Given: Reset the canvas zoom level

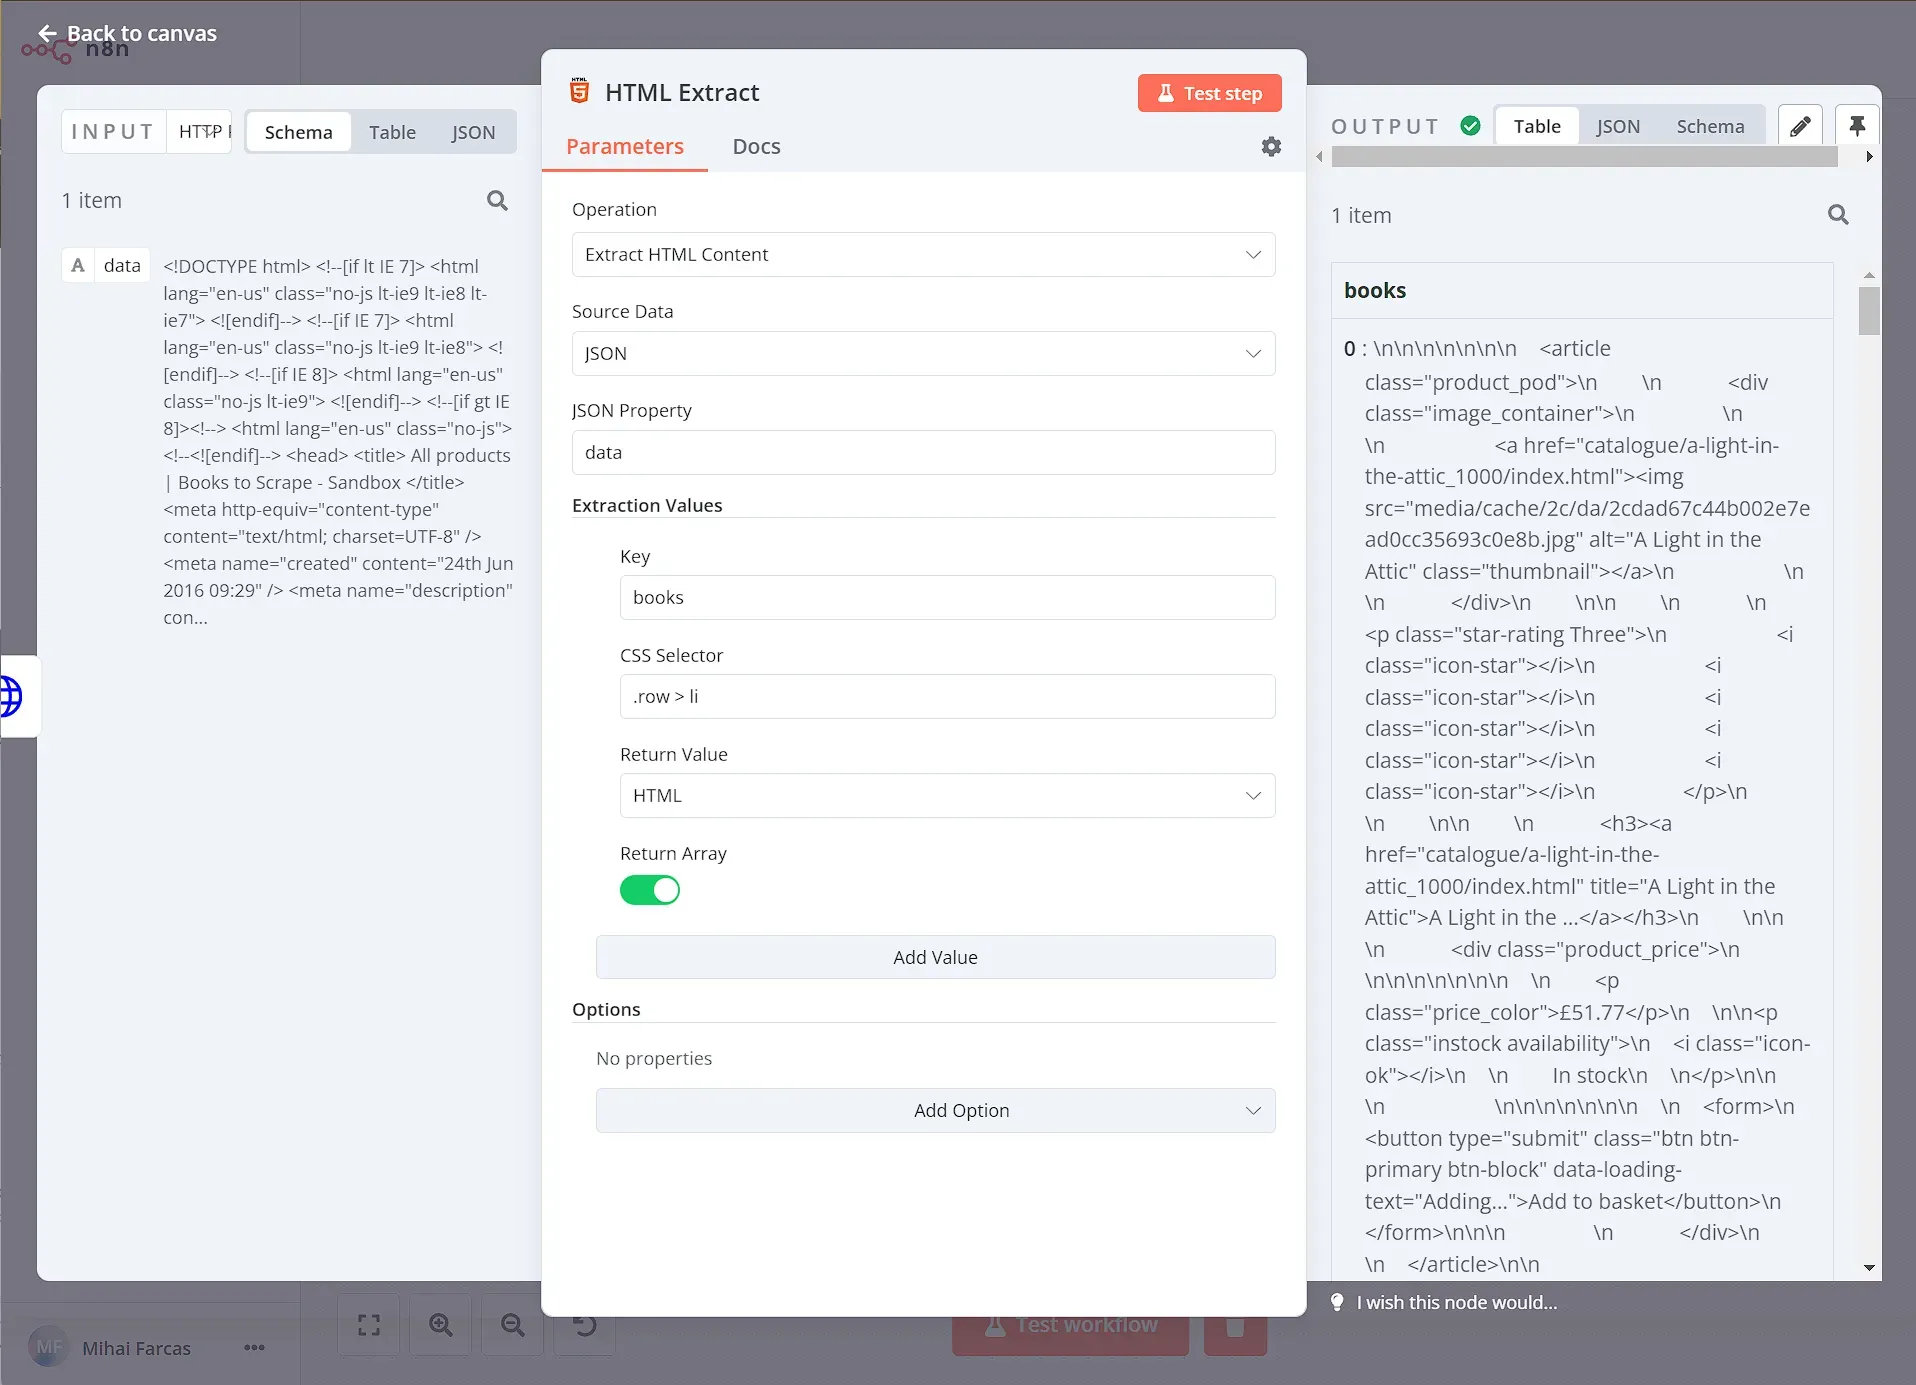Looking at the screenshot, I should (x=584, y=1324).
